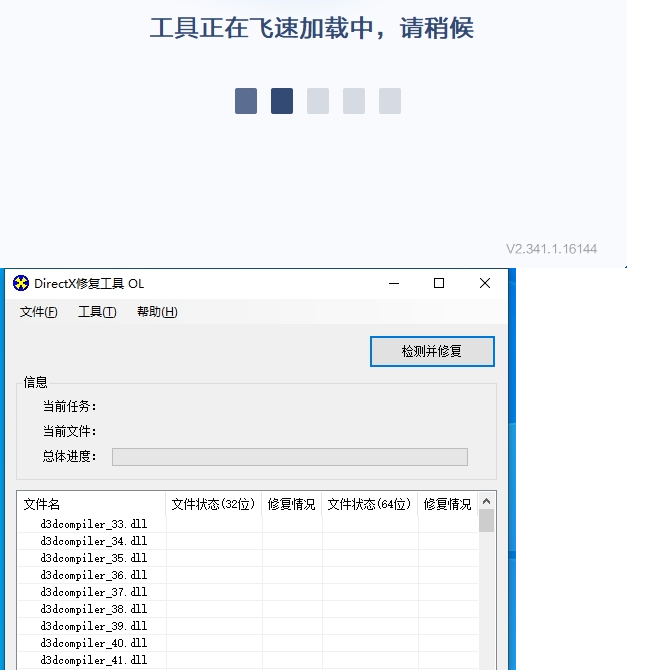Click the first 修复情况 column header

click(291, 504)
